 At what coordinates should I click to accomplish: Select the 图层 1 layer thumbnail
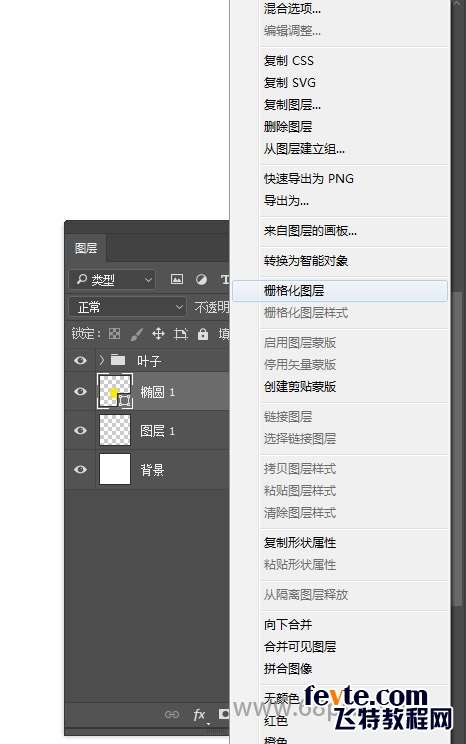tap(114, 430)
